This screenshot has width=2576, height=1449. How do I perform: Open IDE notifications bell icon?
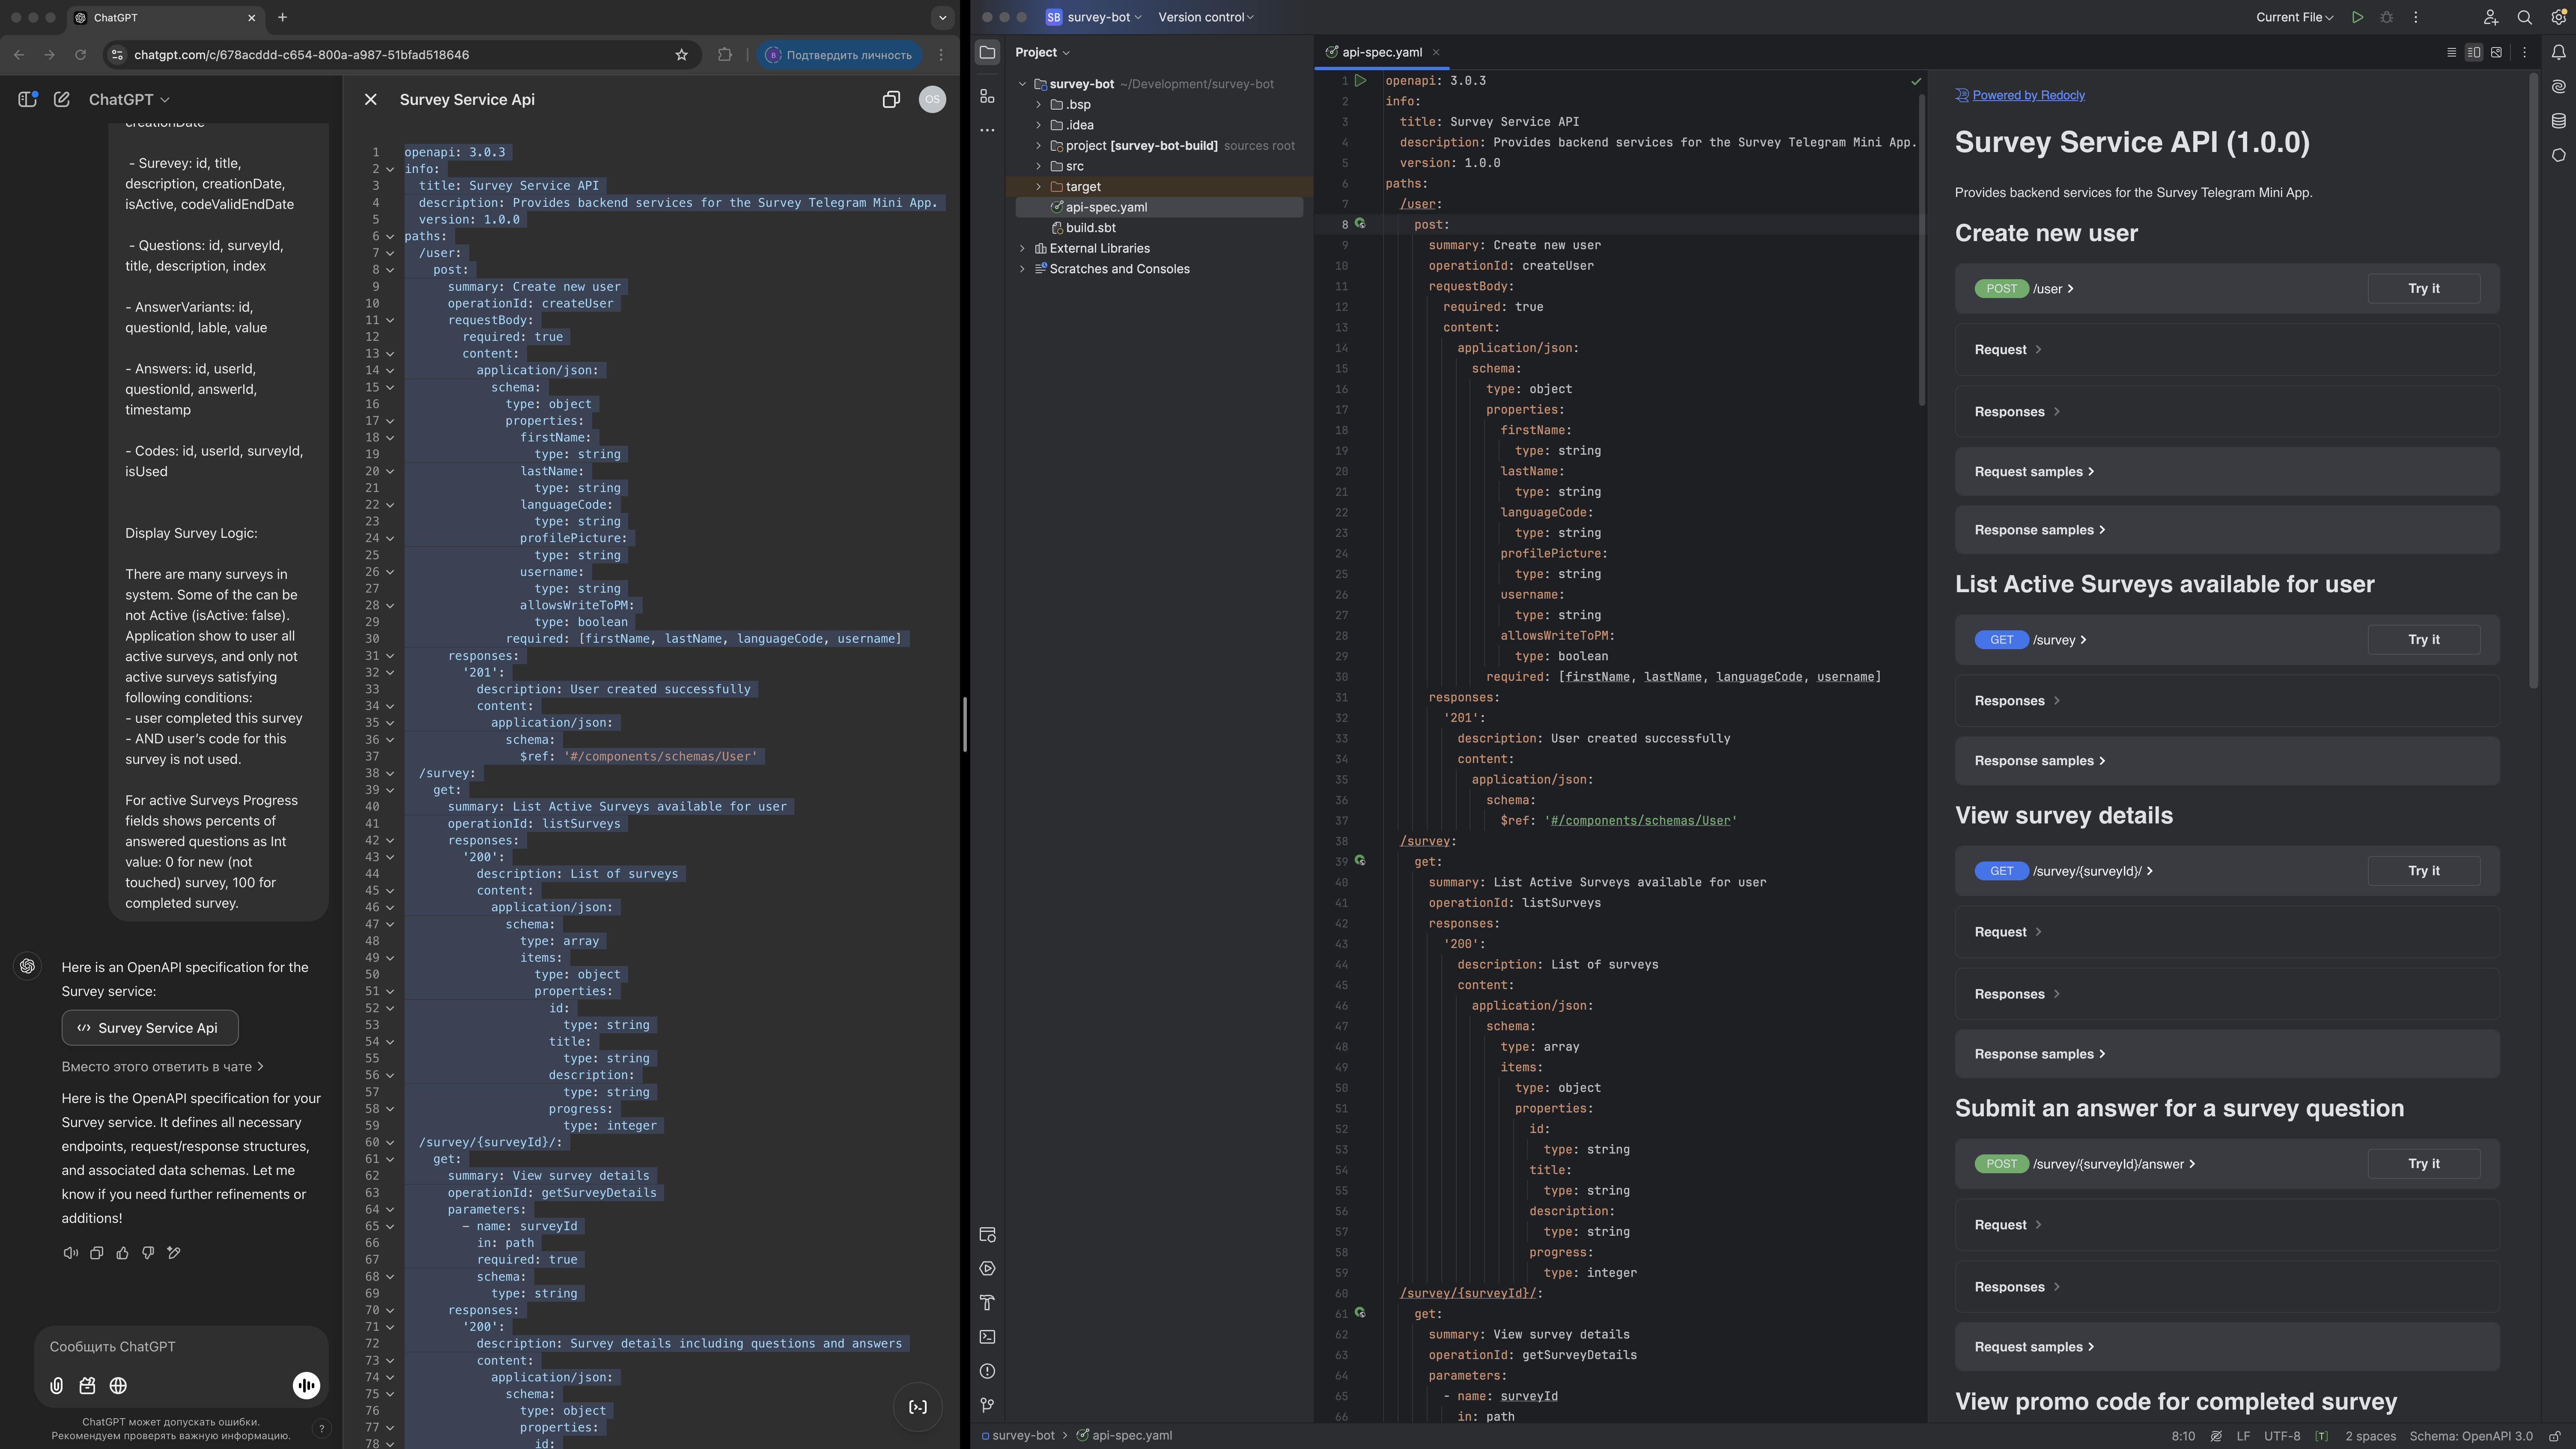click(x=2559, y=52)
